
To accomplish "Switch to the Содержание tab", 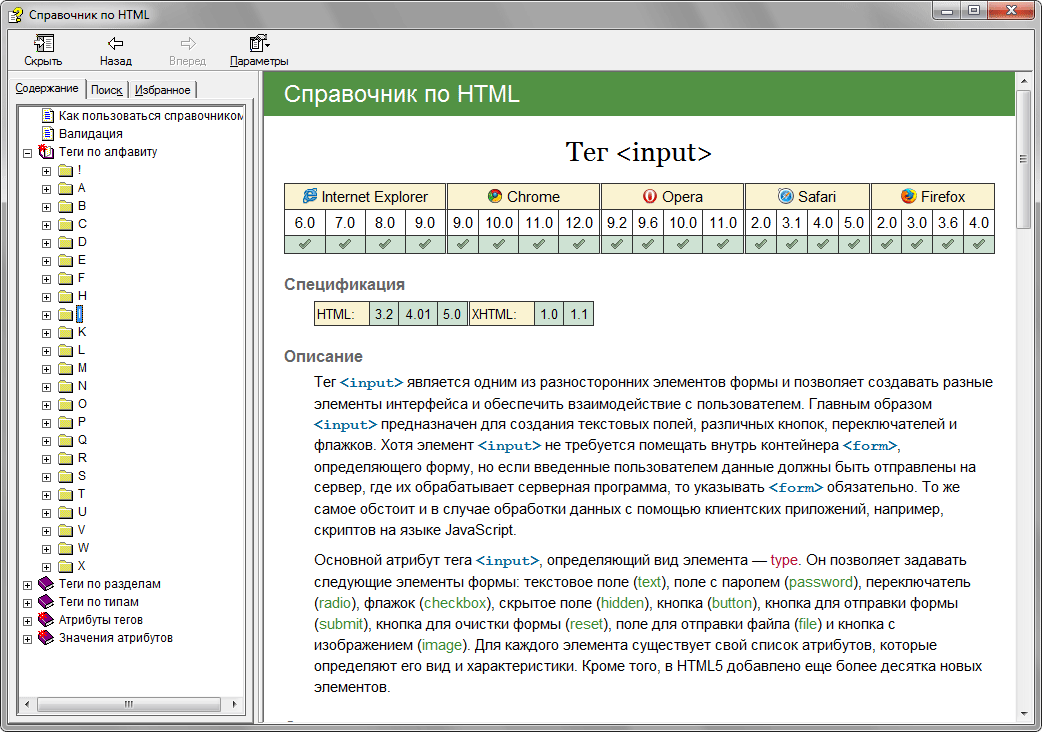I will tap(47, 88).
